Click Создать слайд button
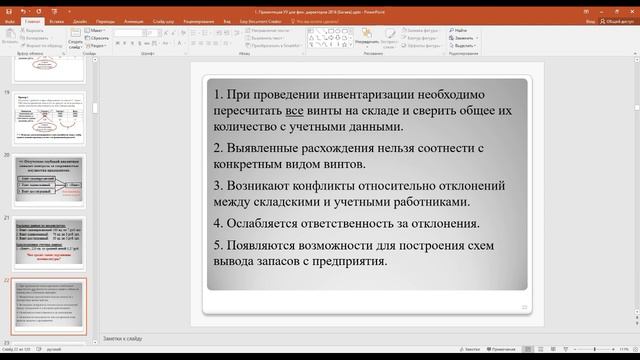The width and height of the screenshot is (640, 360). pos(75,39)
